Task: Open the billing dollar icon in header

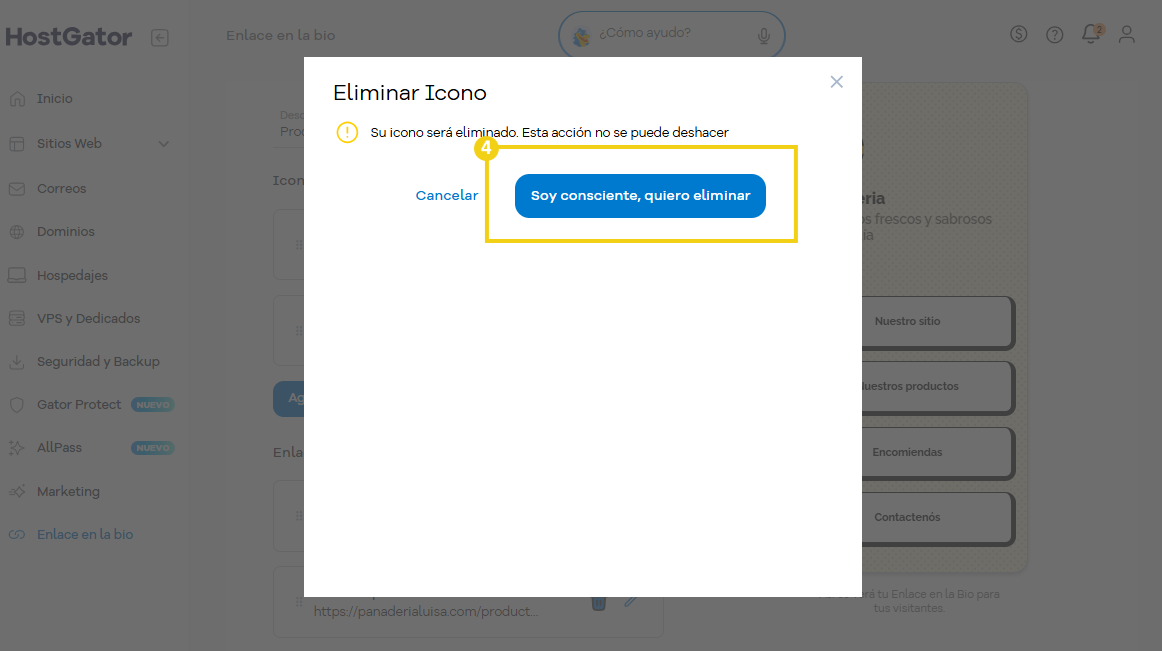Action: click(x=1018, y=34)
